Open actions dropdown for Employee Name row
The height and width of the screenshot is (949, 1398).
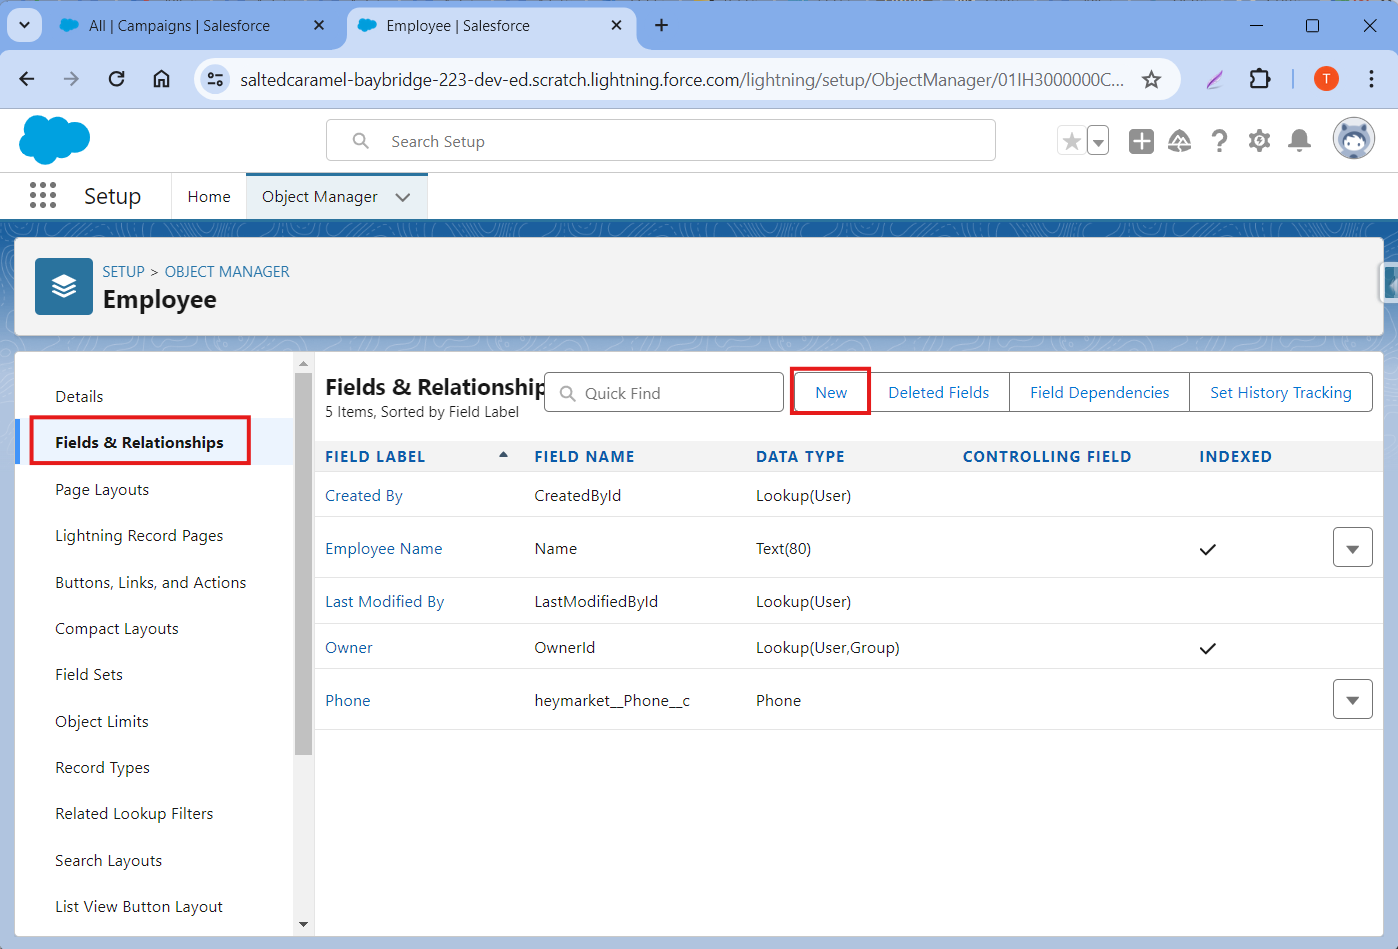pos(1352,548)
